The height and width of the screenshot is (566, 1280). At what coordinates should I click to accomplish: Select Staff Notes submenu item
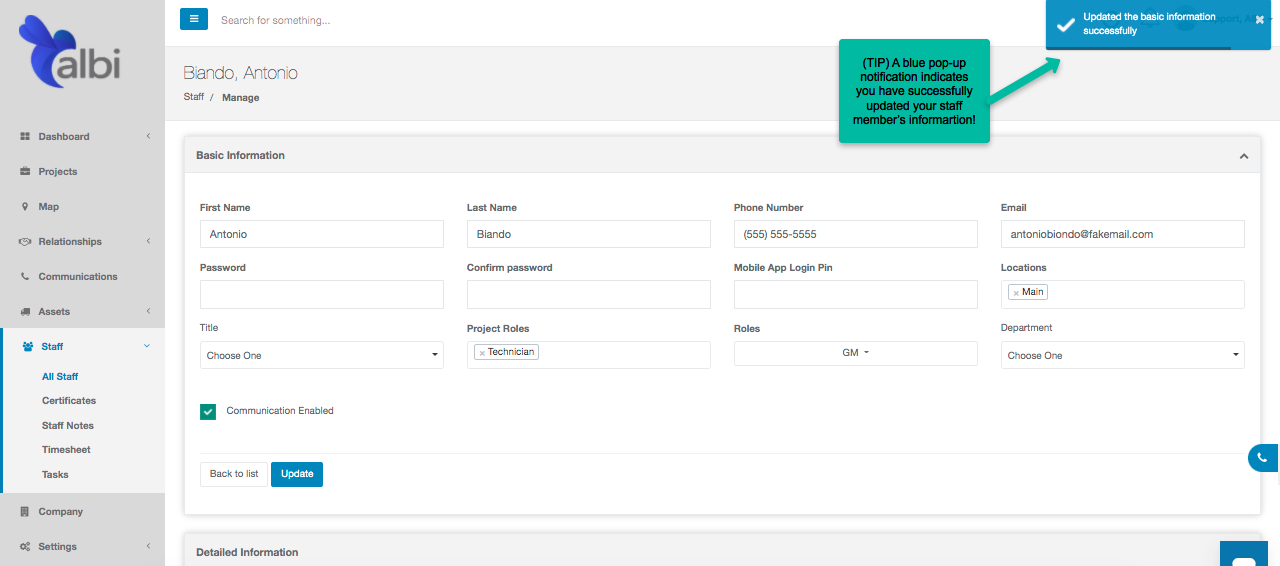(68, 426)
